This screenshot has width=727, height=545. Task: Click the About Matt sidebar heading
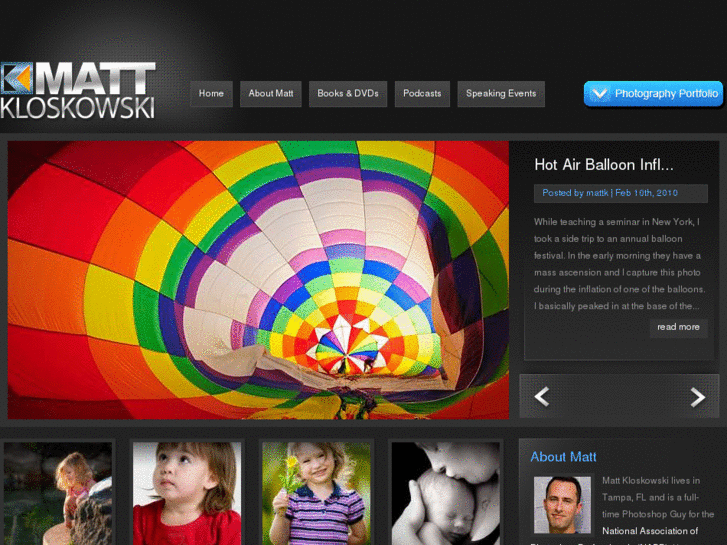pyautogui.click(x=563, y=457)
